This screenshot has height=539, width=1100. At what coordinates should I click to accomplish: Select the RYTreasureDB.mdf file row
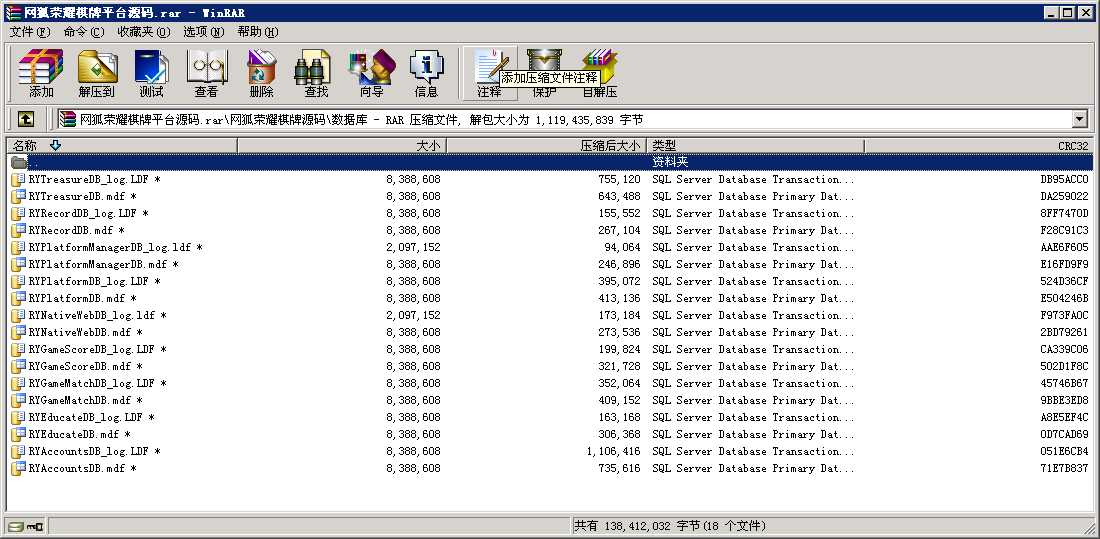point(549,197)
